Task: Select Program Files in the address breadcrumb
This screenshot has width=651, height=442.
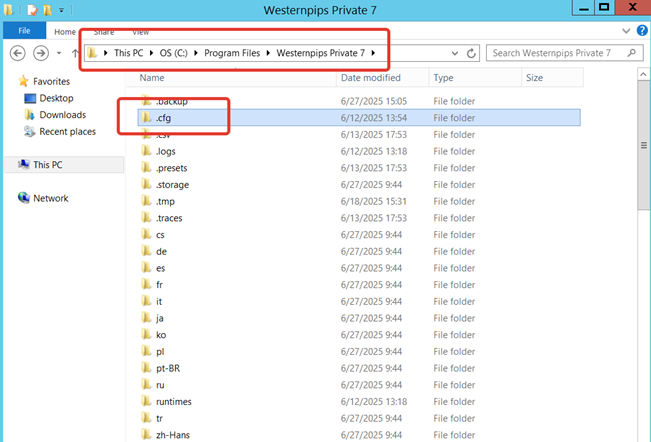Action: tap(232, 53)
